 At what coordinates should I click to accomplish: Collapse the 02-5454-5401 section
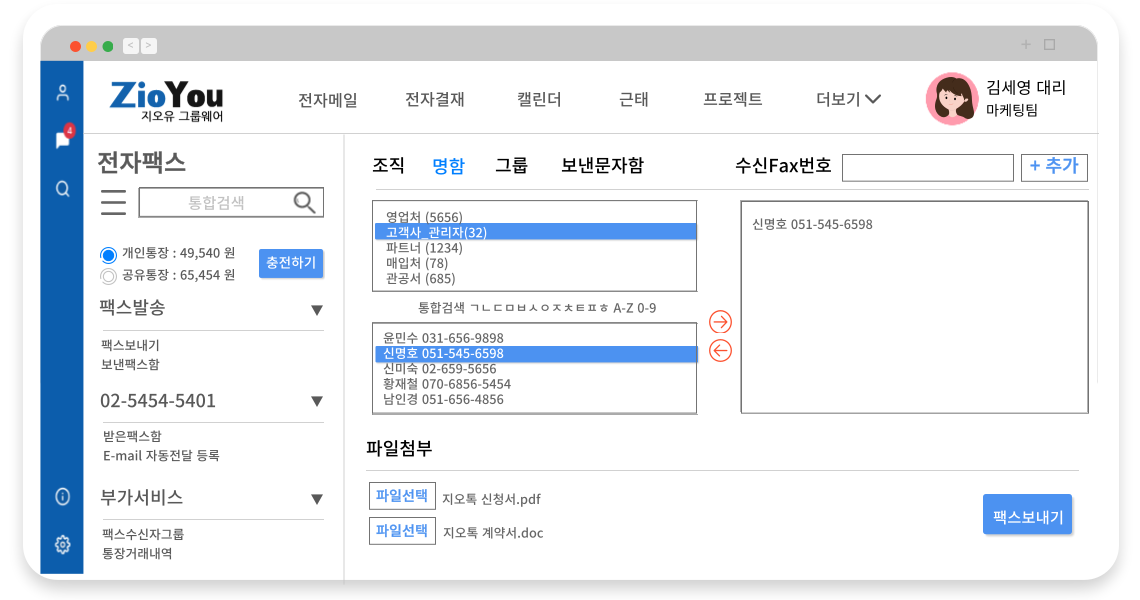tap(316, 402)
